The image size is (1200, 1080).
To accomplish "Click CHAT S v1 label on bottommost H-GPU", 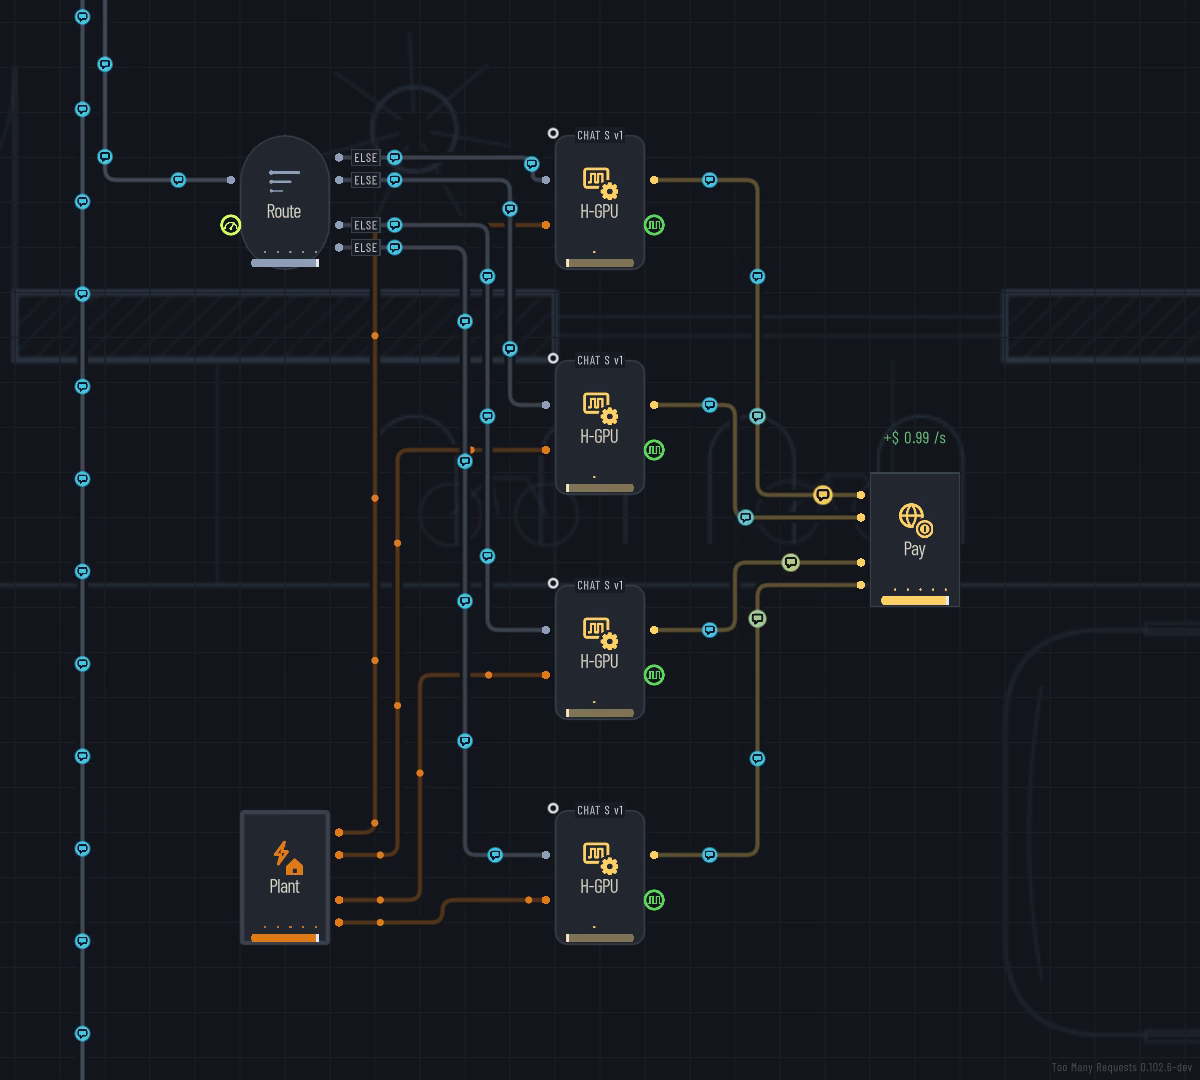I will tap(600, 810).
